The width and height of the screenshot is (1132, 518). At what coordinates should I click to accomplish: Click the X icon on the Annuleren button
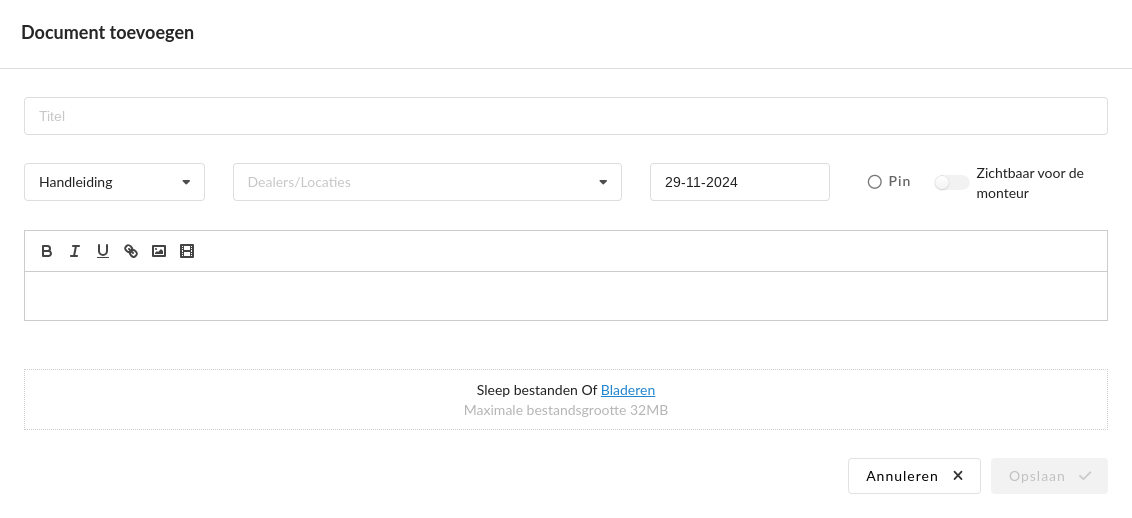coord(958,476)
